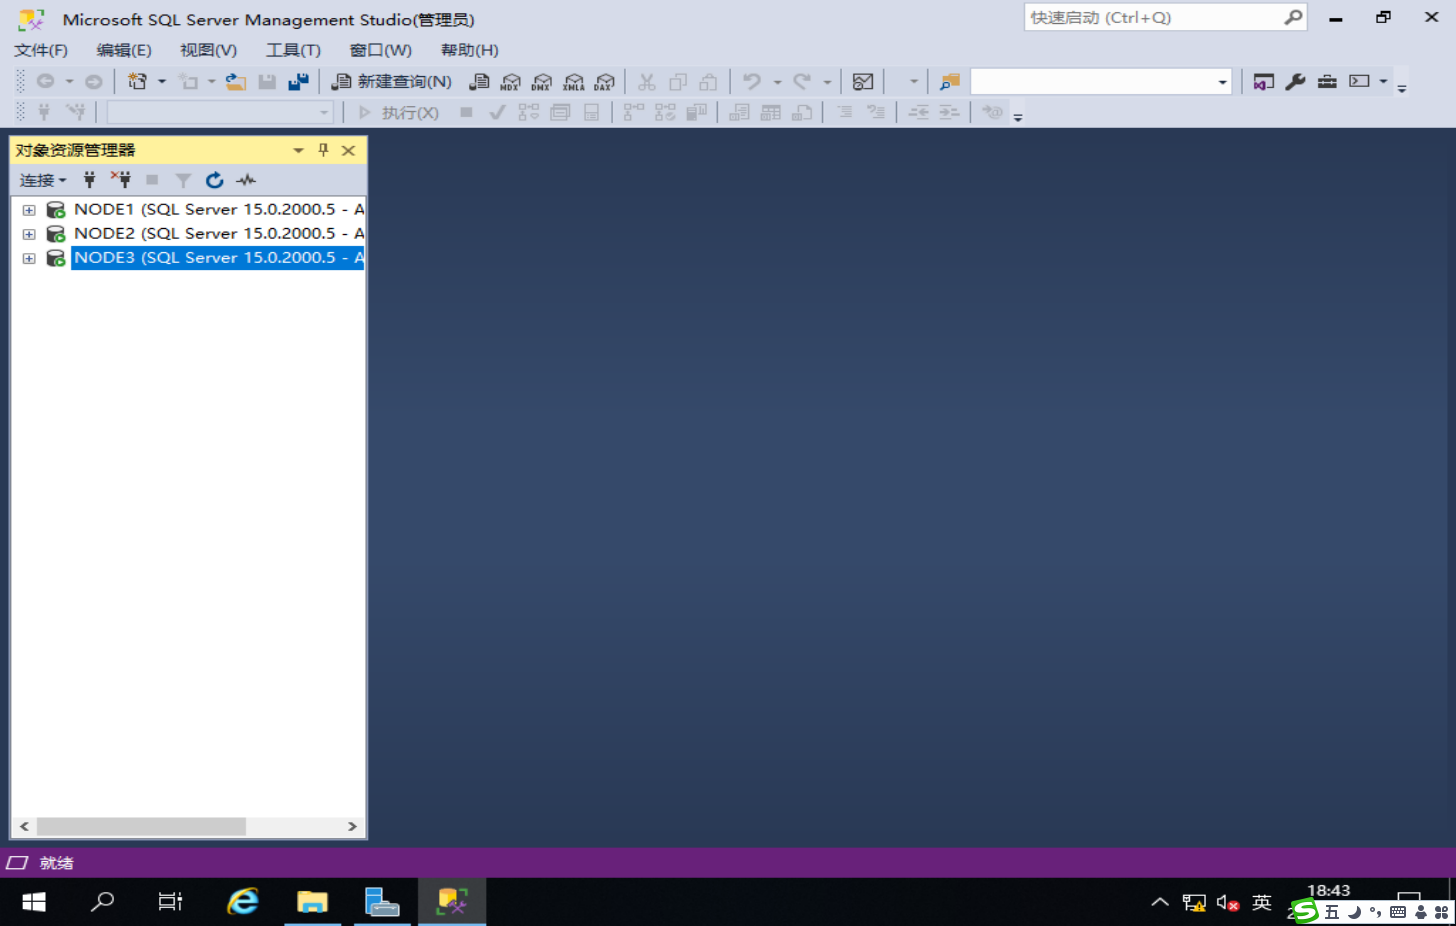Screen dimensions: 1456x926
Task: Expand the New Project icon's dropdown arrow
Action: pos(162,82)
